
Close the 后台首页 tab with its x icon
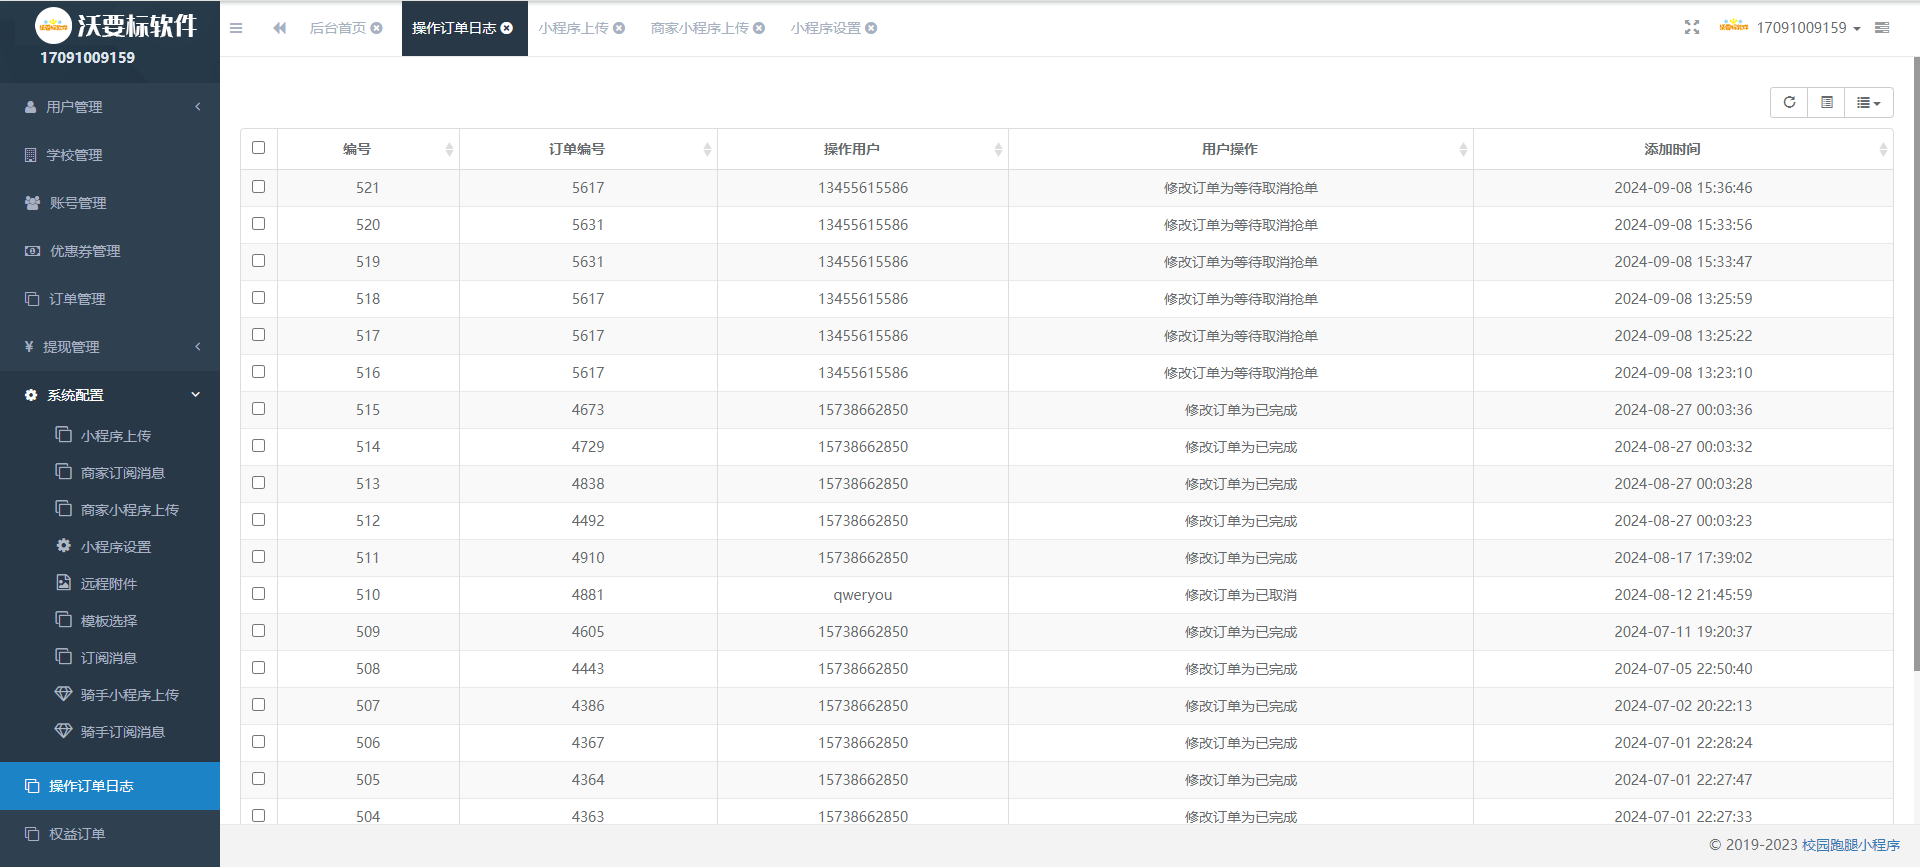[x=377, y=28]
